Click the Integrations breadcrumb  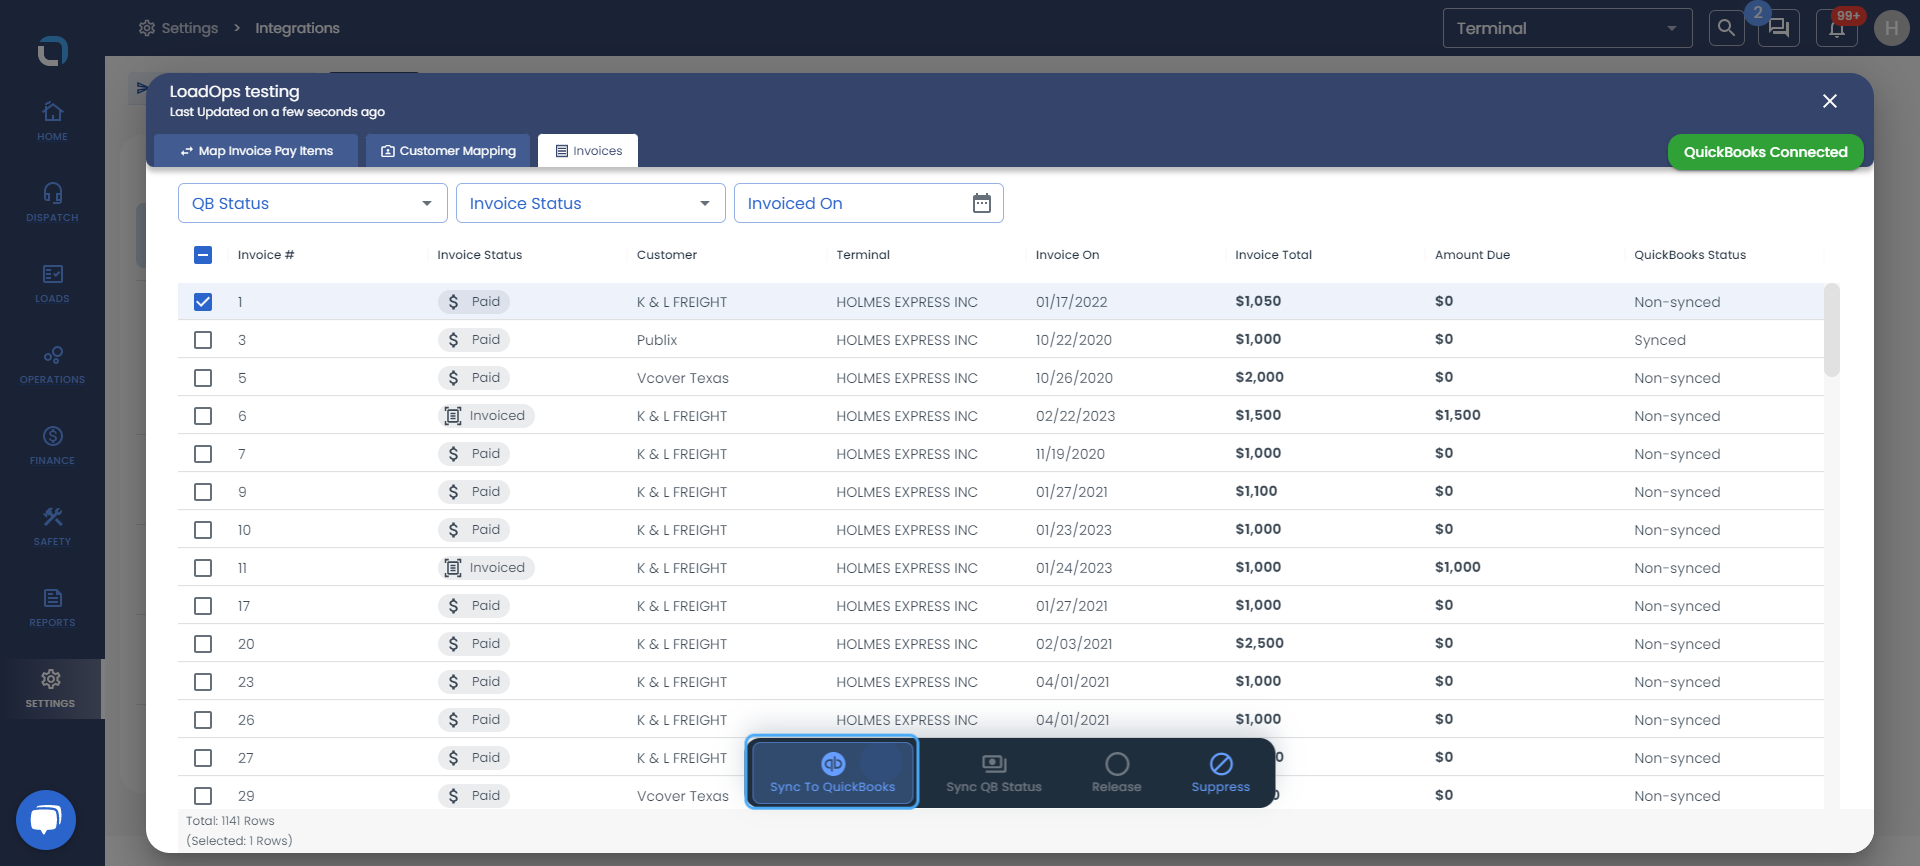tap(297, 28)
